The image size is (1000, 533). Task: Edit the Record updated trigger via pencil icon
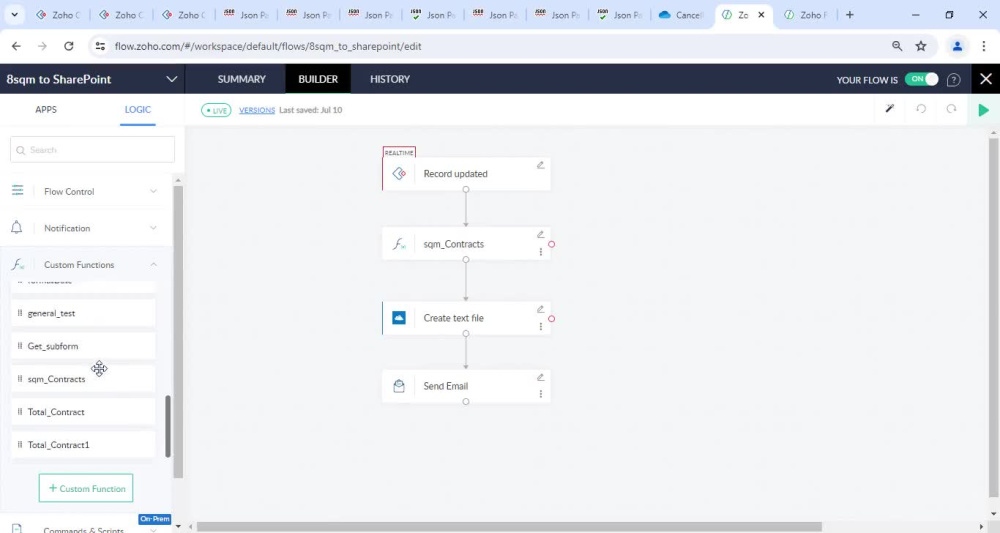coord(540,165)
